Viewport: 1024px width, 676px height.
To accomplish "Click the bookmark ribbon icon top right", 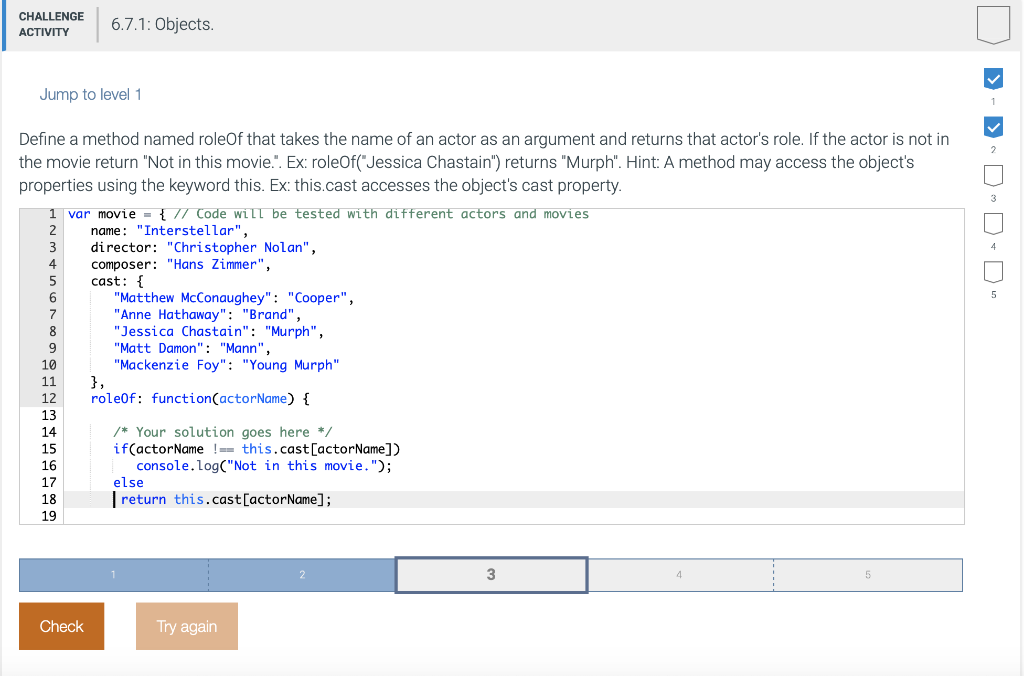I will point(992,22).
